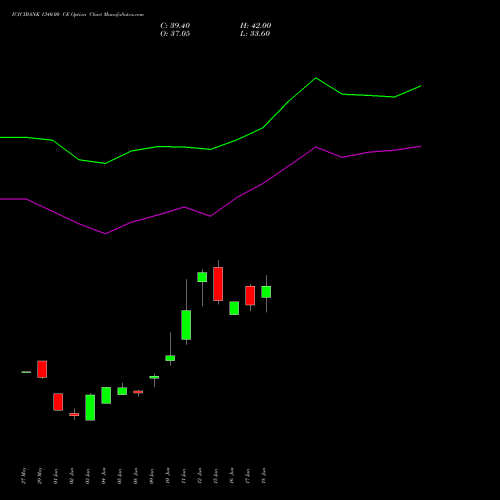The height and width of the screenshot is (500, 500).
Task: Click the red candle above 17 Jun
Action: 250,295
